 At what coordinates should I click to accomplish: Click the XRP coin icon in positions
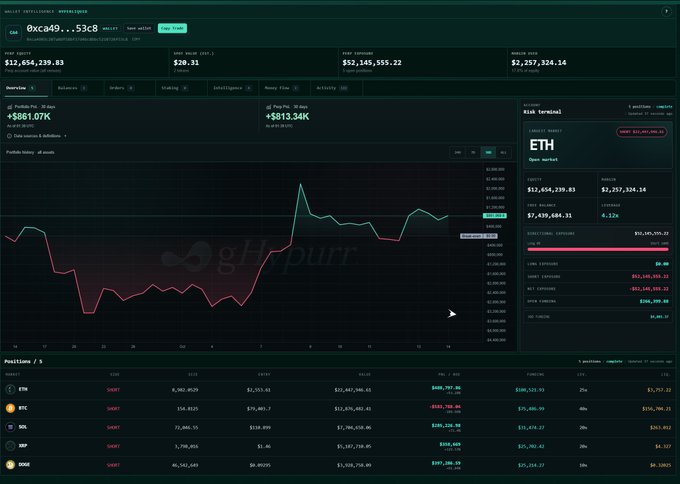point(10,446)
